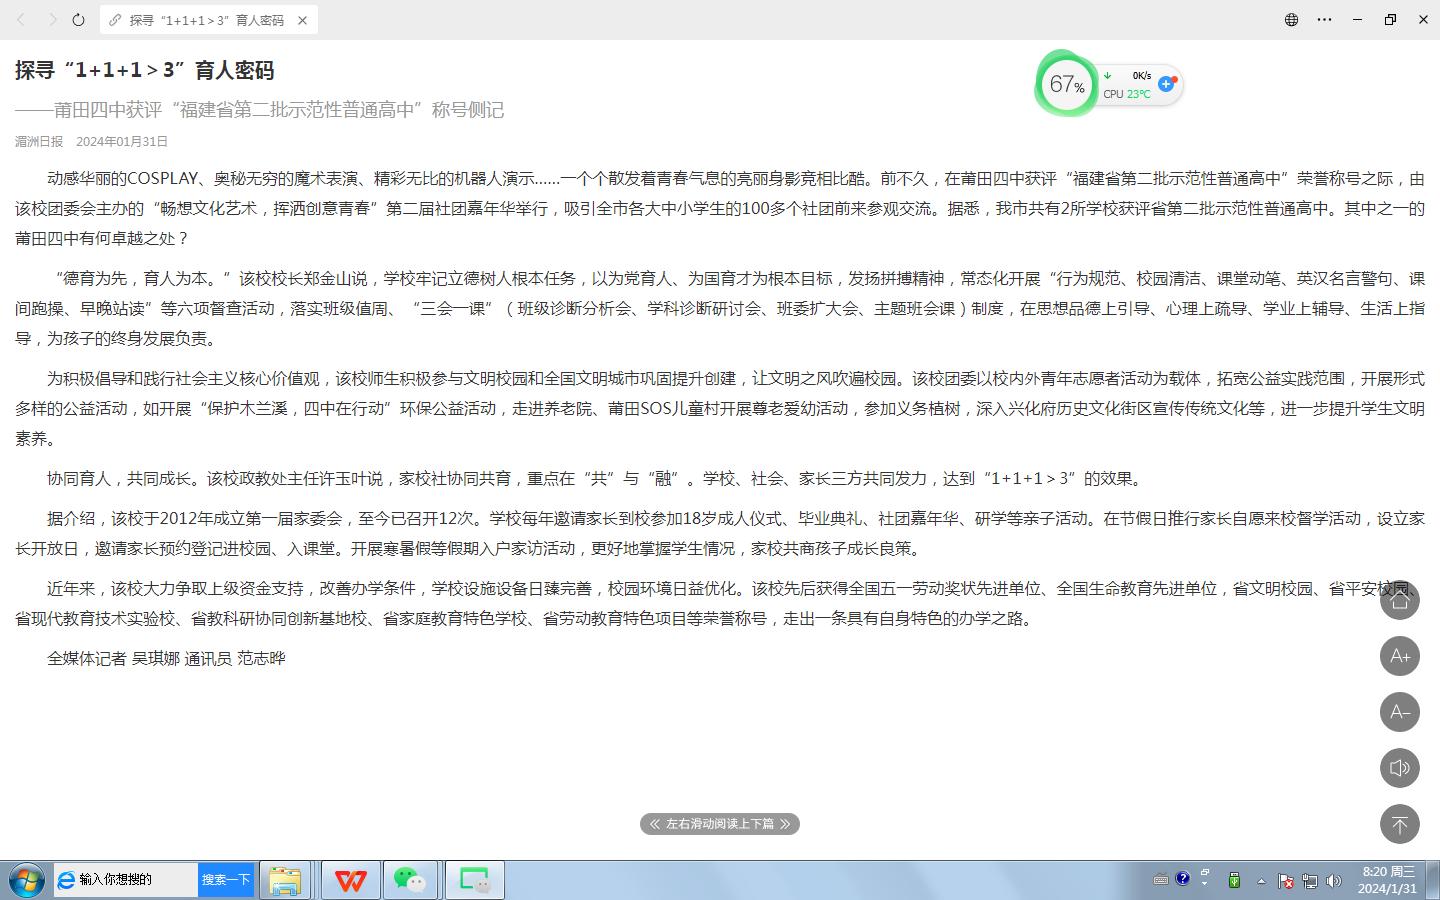The image size is (1440, 900).
Task: Go to next article with right double chevron
Action: coord(785,824)
